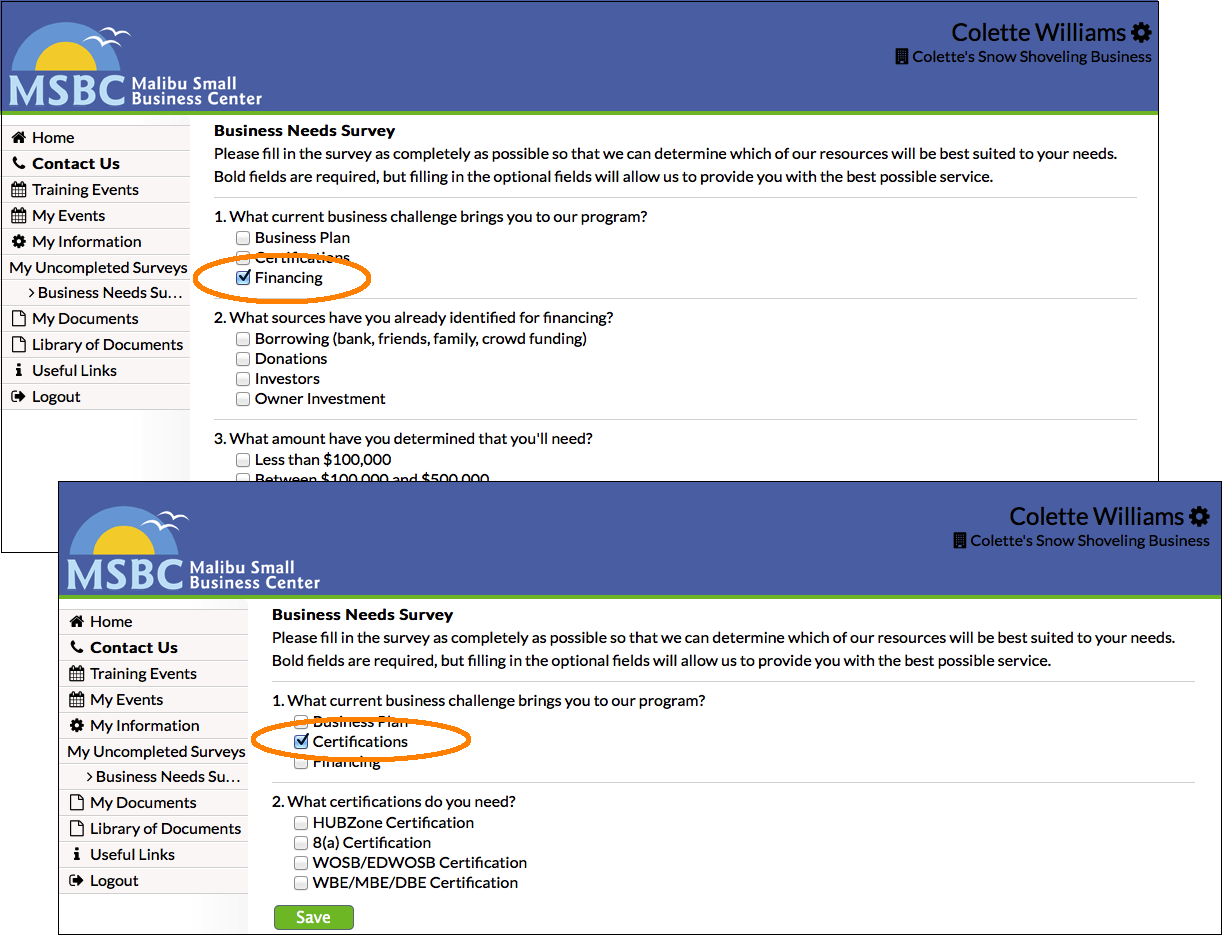Click My Documents file icon in front window
The image size is (1226, 939).
coord(77,803)
